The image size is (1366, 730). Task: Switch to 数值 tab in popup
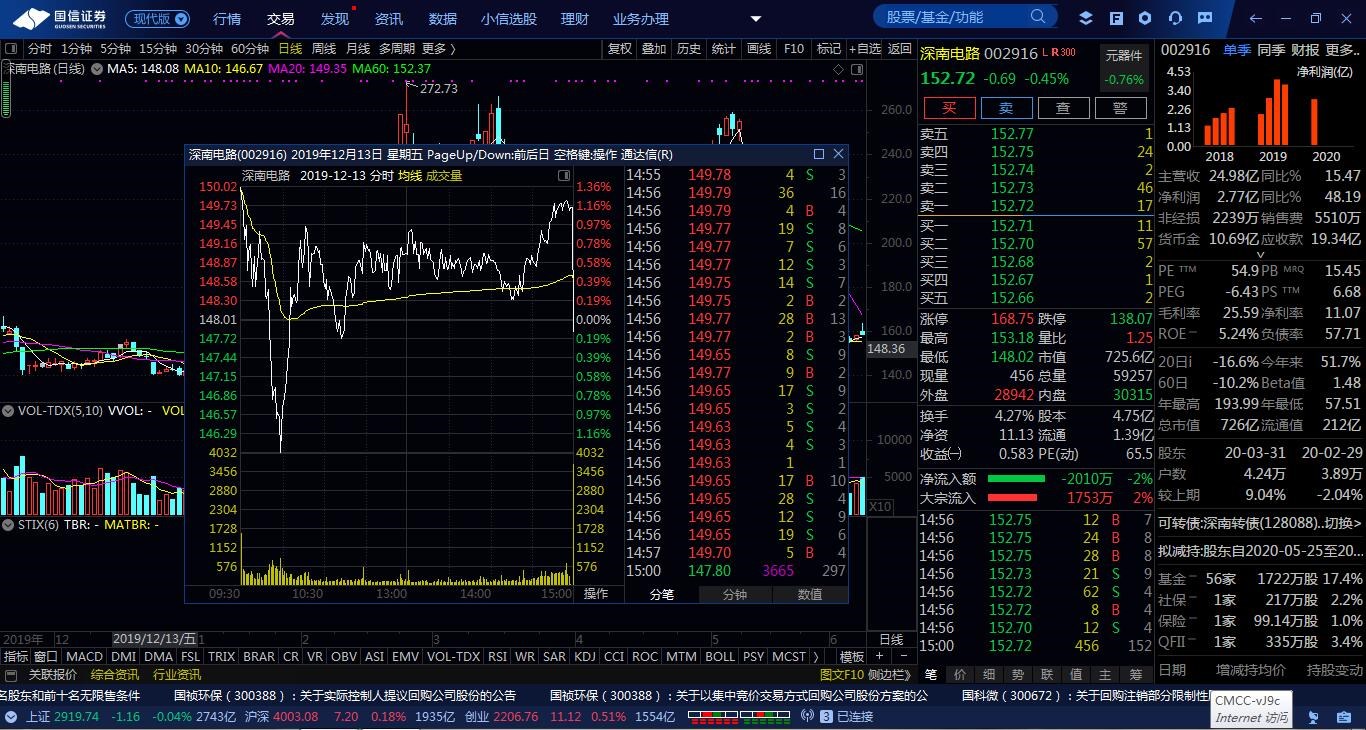[810, 594]
